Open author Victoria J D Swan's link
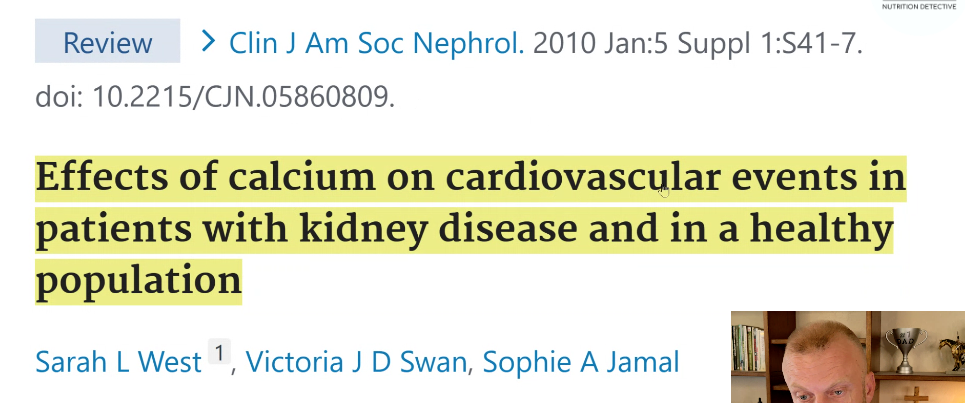 (356, 361)
